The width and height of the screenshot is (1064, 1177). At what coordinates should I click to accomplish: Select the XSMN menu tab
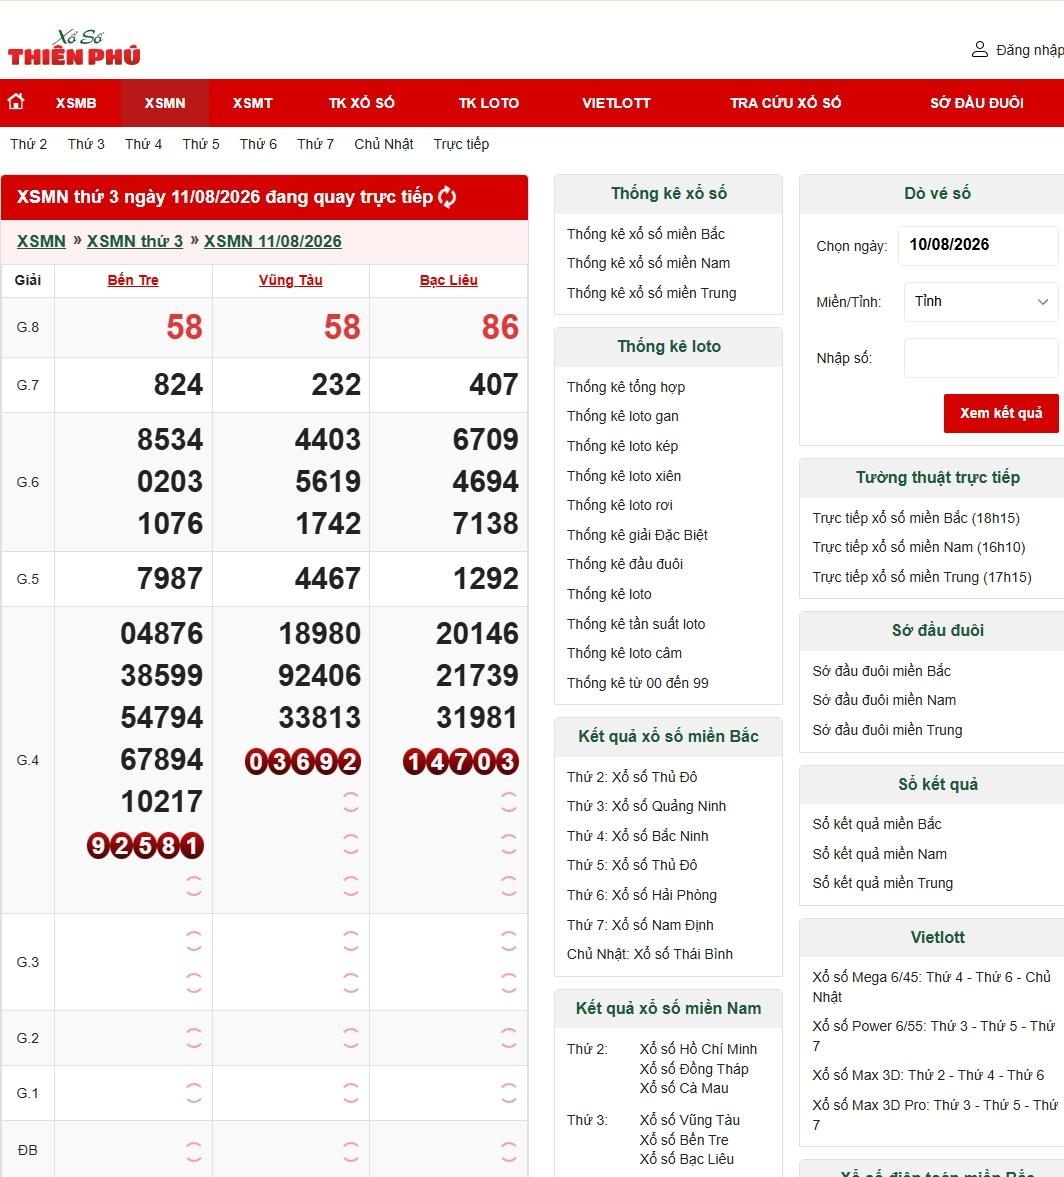164,103
